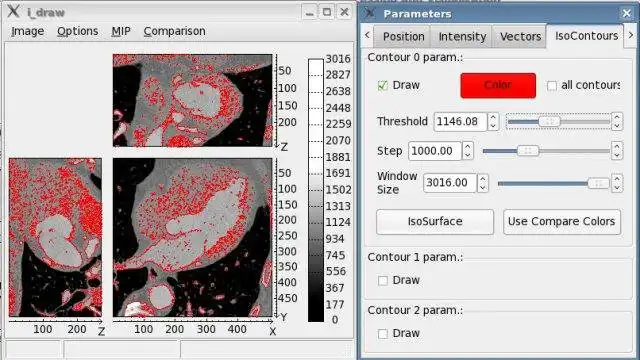Open the Comparison menu
The width and height of the screenshot is (640, 360).
174,31
